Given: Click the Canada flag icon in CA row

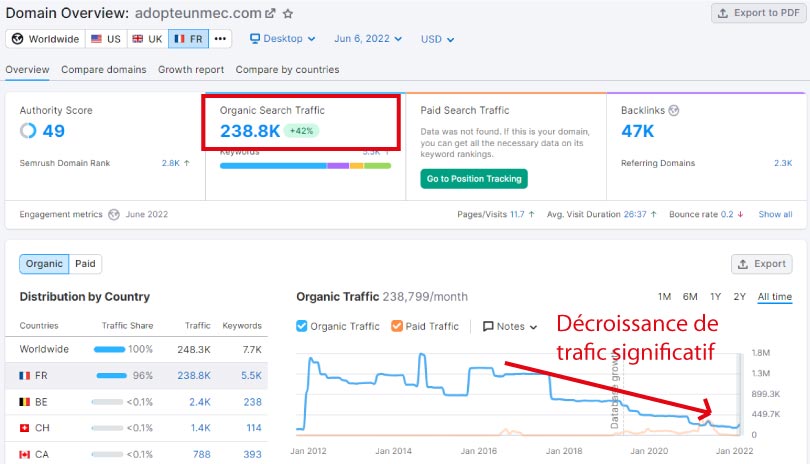Looking at the screenshot, I should click(24, 455).
